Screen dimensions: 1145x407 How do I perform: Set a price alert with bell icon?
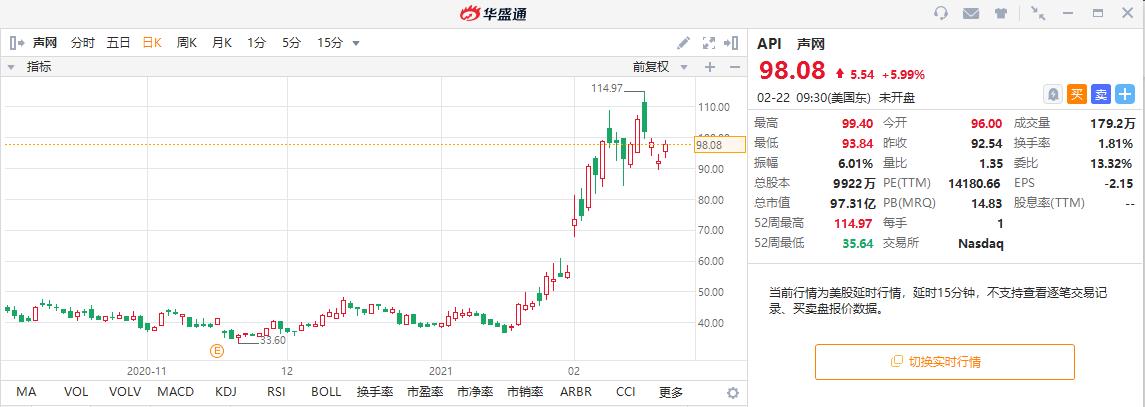click(x=1053, y=94)
